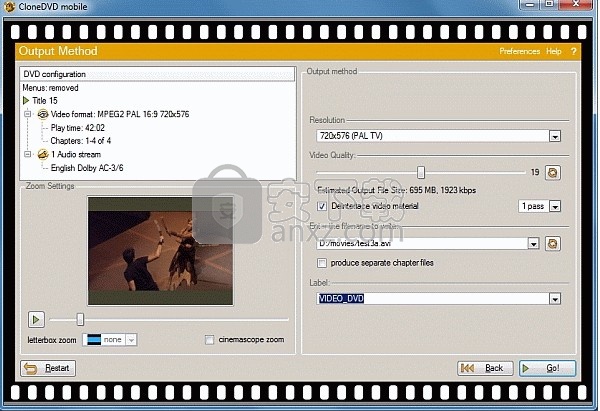
Task: Select the Chapters 1-4 of 4 row
Action: [x=81, y=141]
